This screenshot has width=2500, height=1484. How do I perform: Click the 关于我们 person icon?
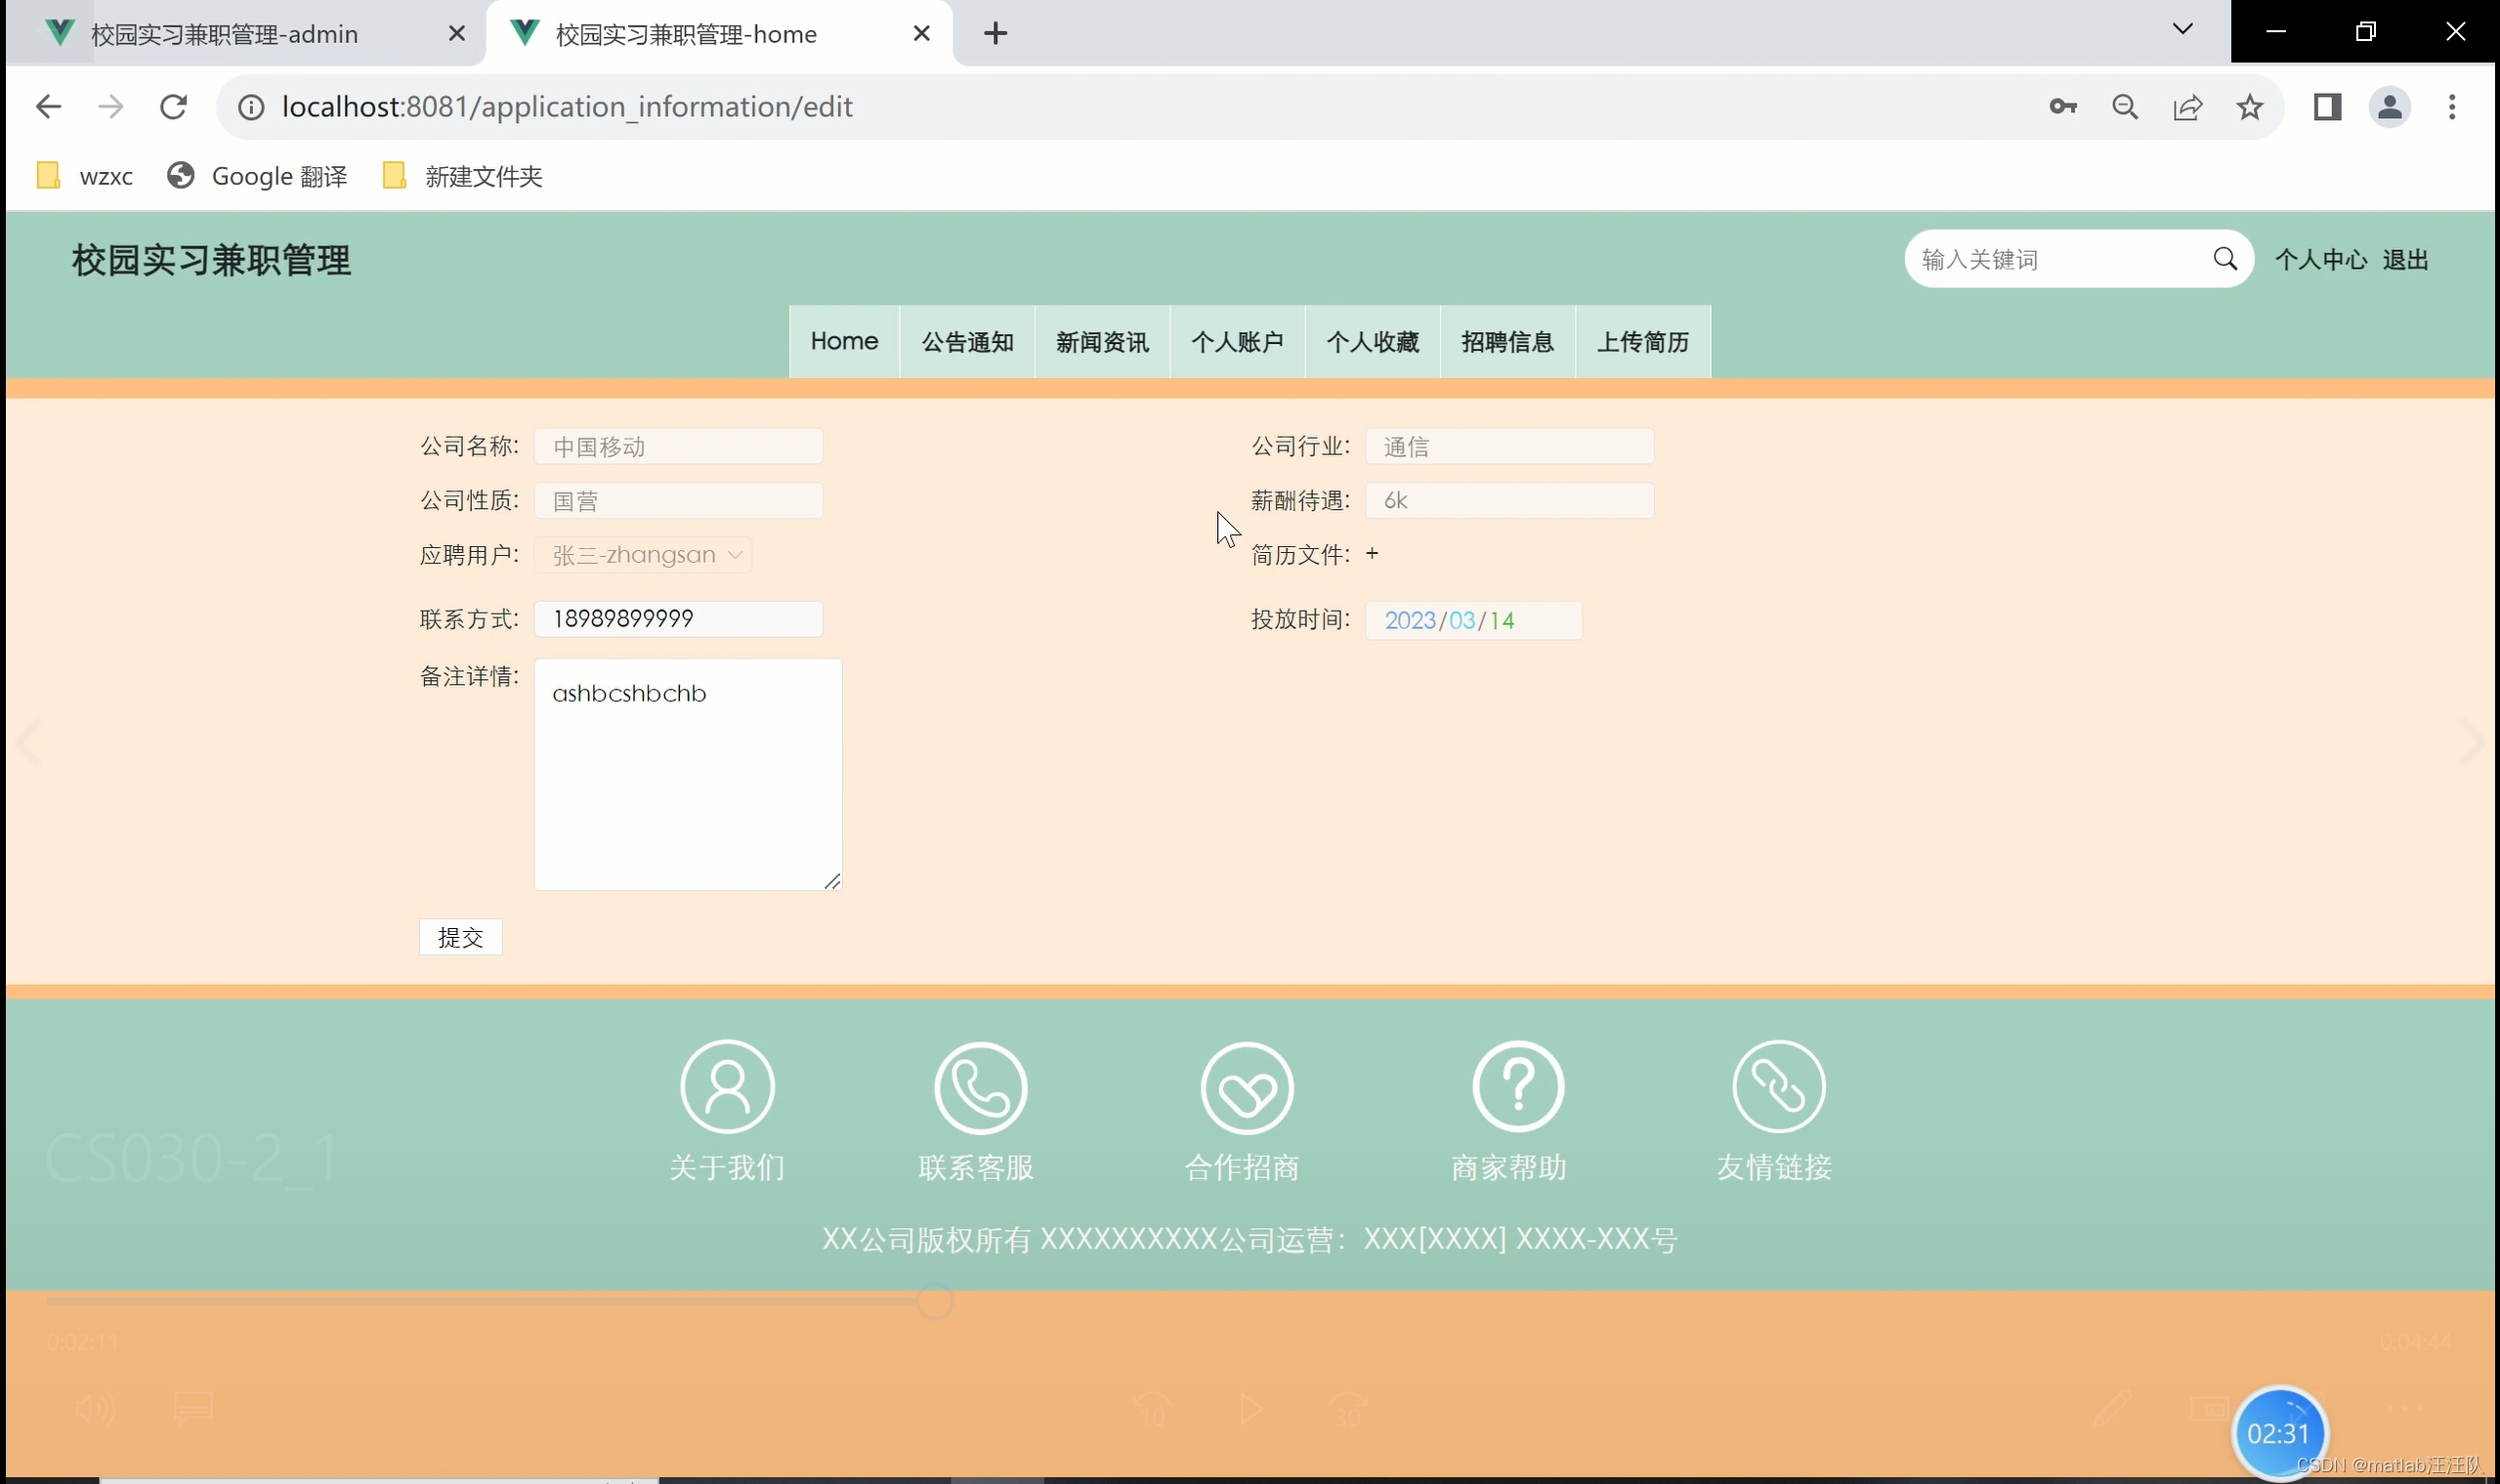(x=727, y=1086)
